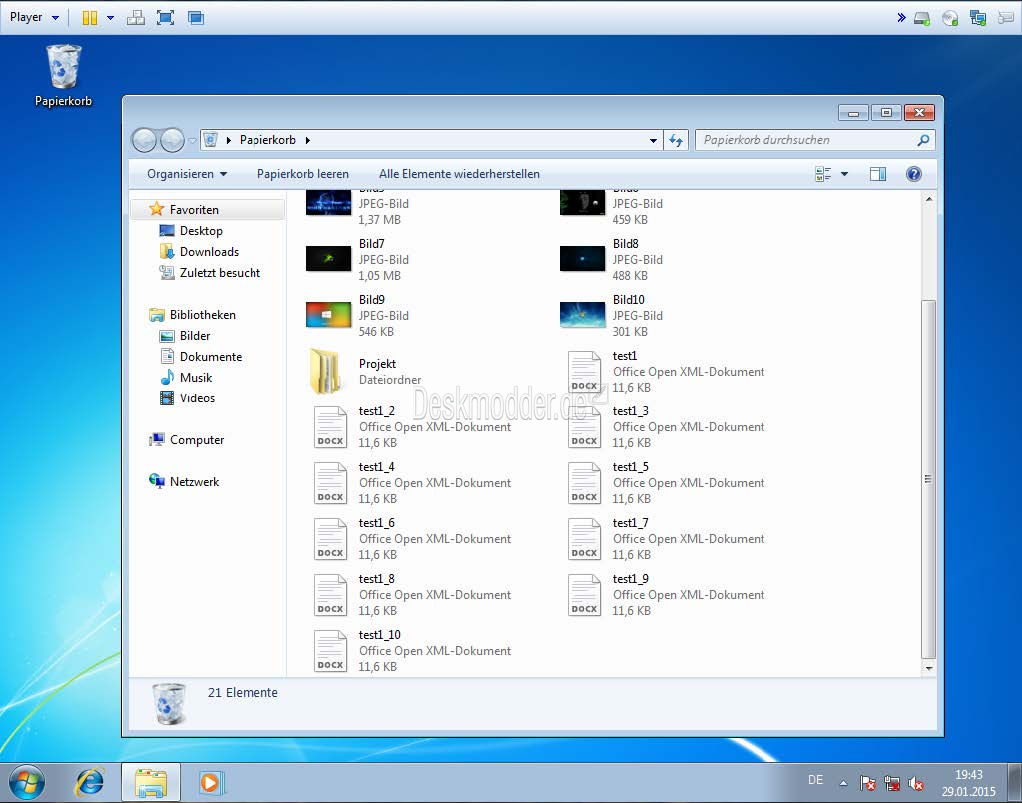Click the search magnifier icon
This screenshot has width=1022, height=803.
point(923,140)
